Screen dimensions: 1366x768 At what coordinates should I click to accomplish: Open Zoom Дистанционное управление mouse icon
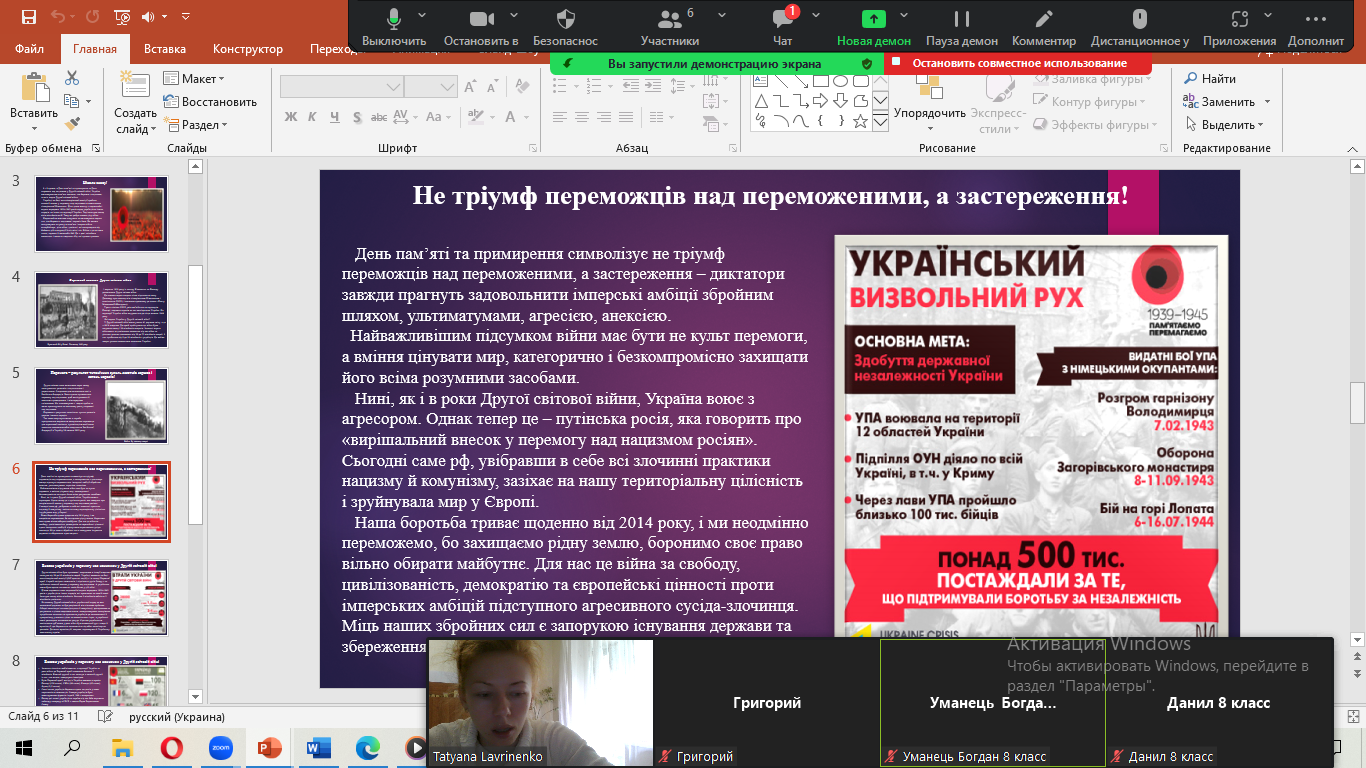1139,26
